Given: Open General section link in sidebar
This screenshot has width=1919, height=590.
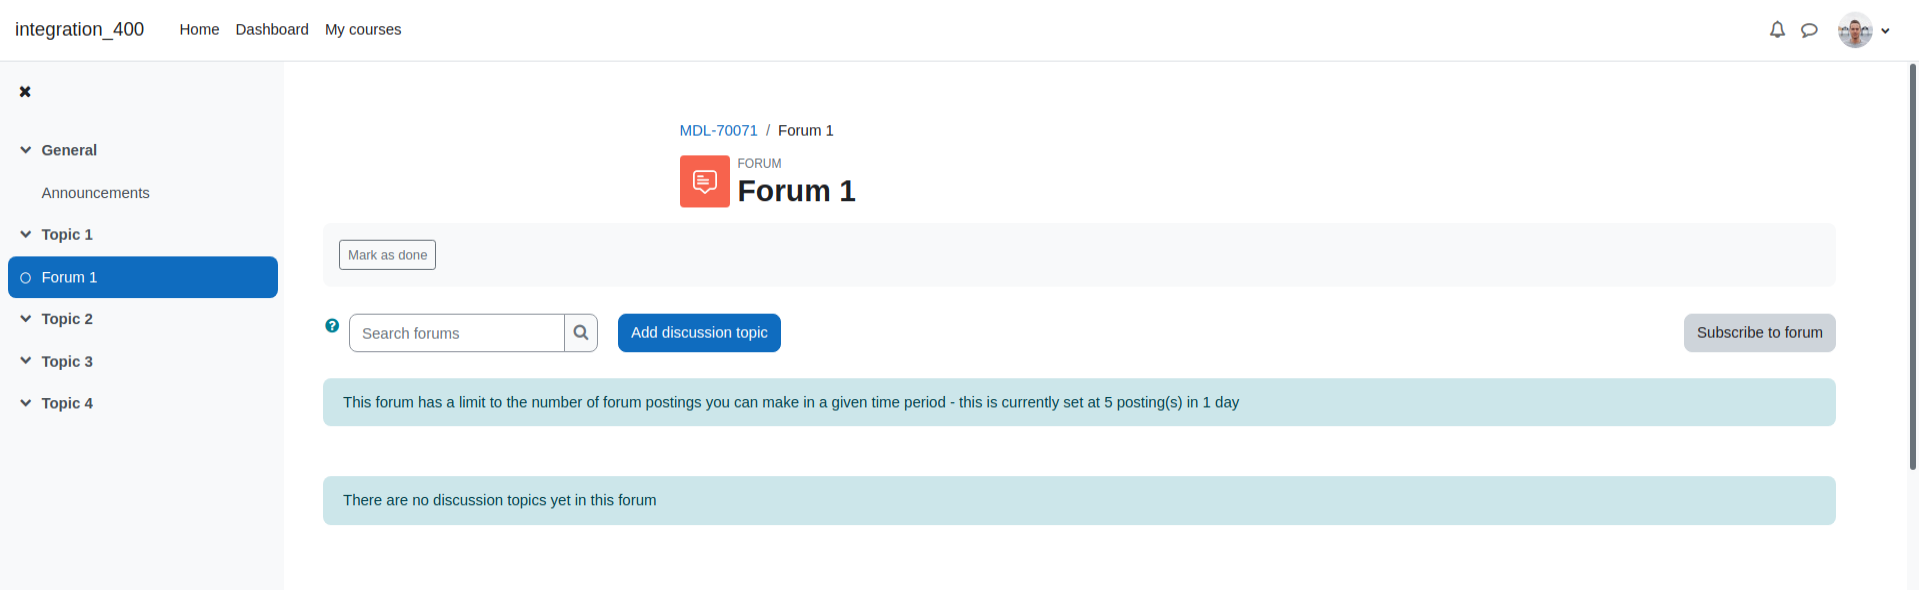Looking at the screenshot, I should [x=69, y=150].
